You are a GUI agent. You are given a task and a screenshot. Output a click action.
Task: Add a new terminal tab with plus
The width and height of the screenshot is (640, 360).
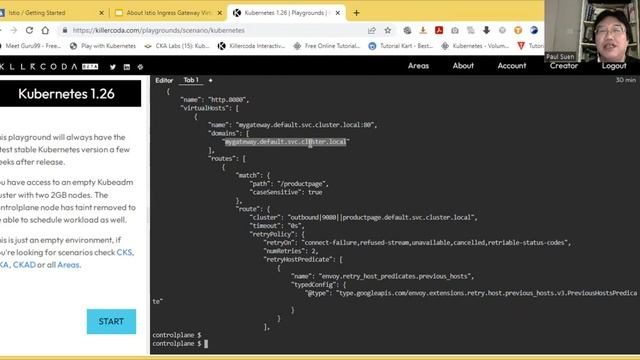click(211, 80)
